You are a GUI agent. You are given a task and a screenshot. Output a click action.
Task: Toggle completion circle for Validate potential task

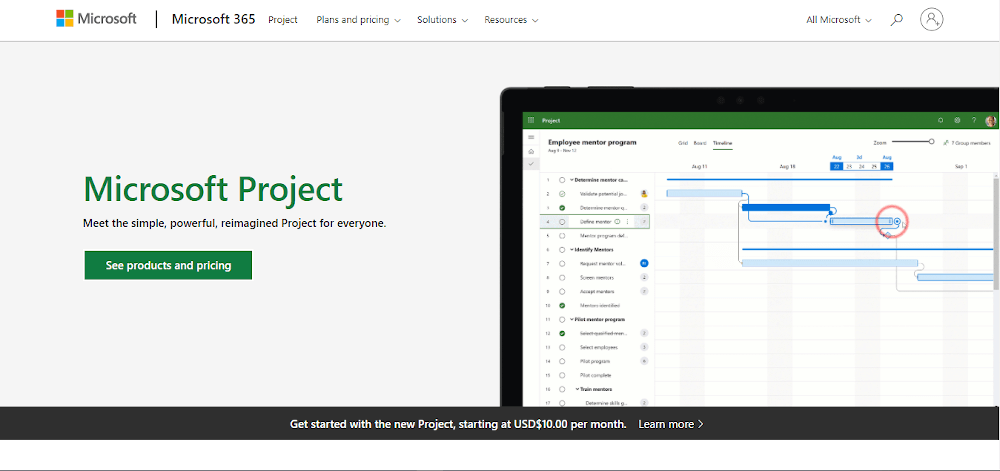pyautogui.click(x=562, y=194)
